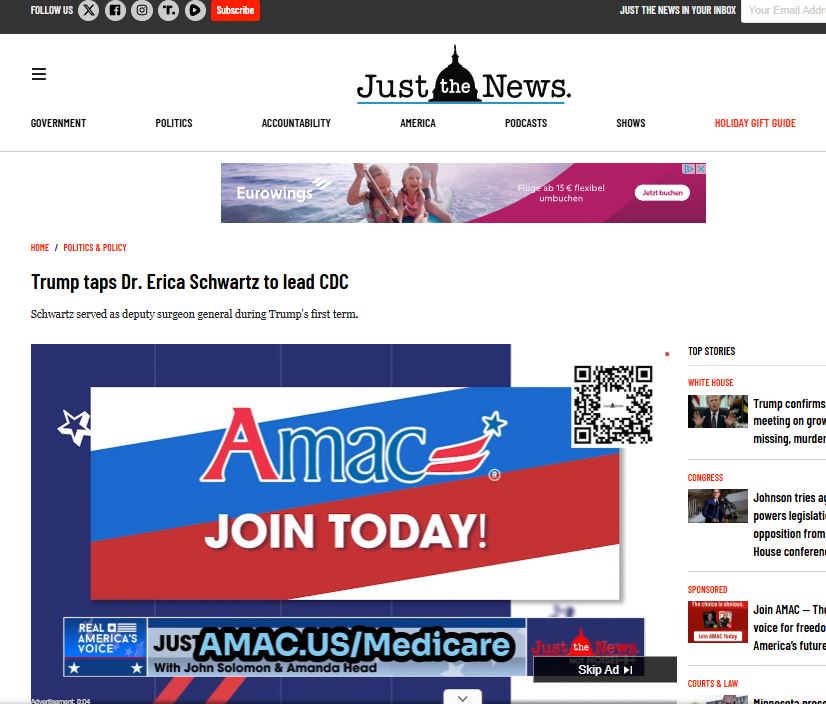The height and width of the screenshot is (704, 826).
Task: Open the Facebook page icon
Action: 116,11
